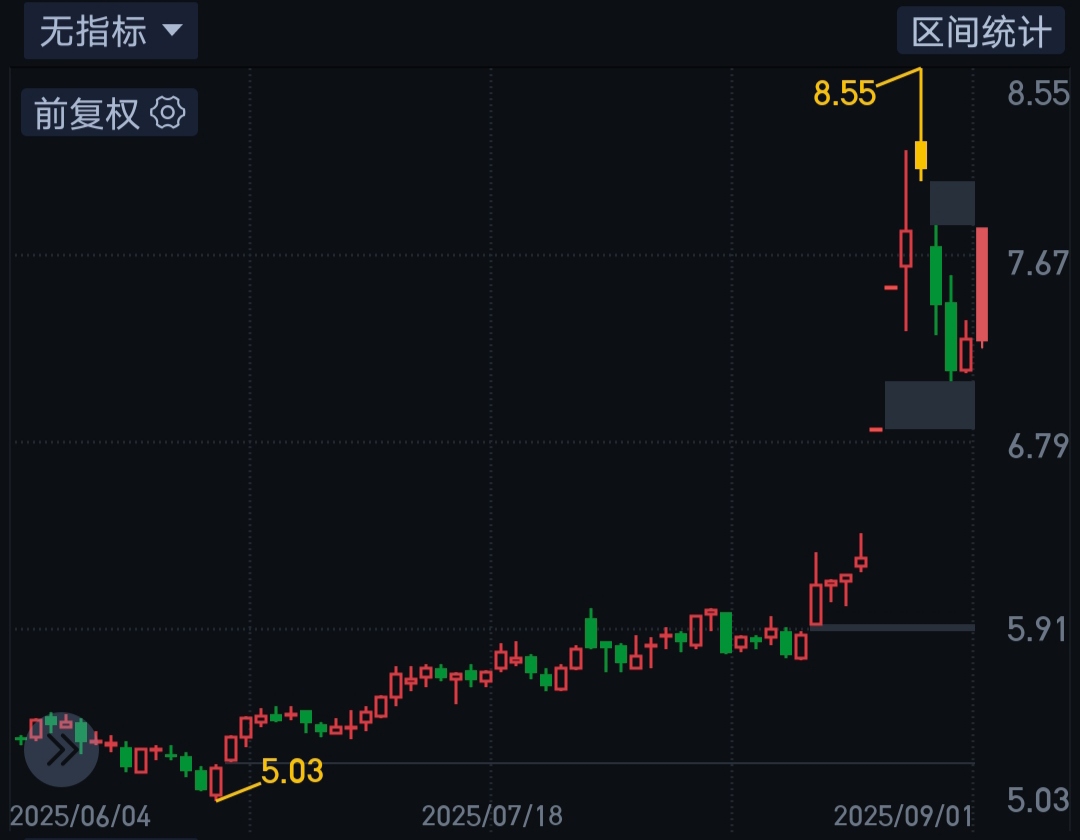Click the 2025/09/01 date label
The image size is (1080, 840).
[903, 817]
